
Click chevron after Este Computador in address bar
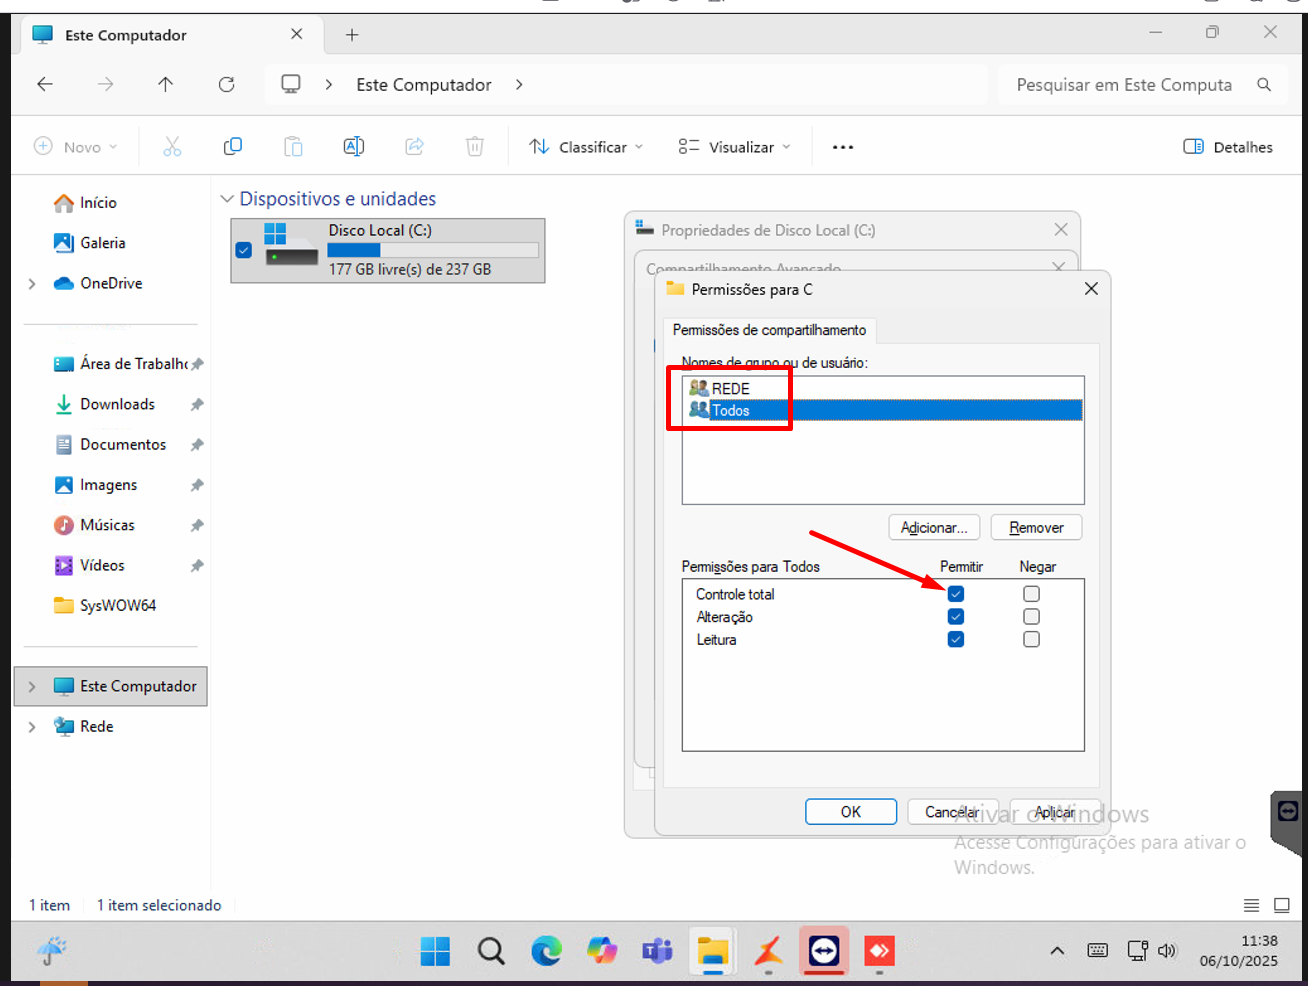tap(519, 85)
